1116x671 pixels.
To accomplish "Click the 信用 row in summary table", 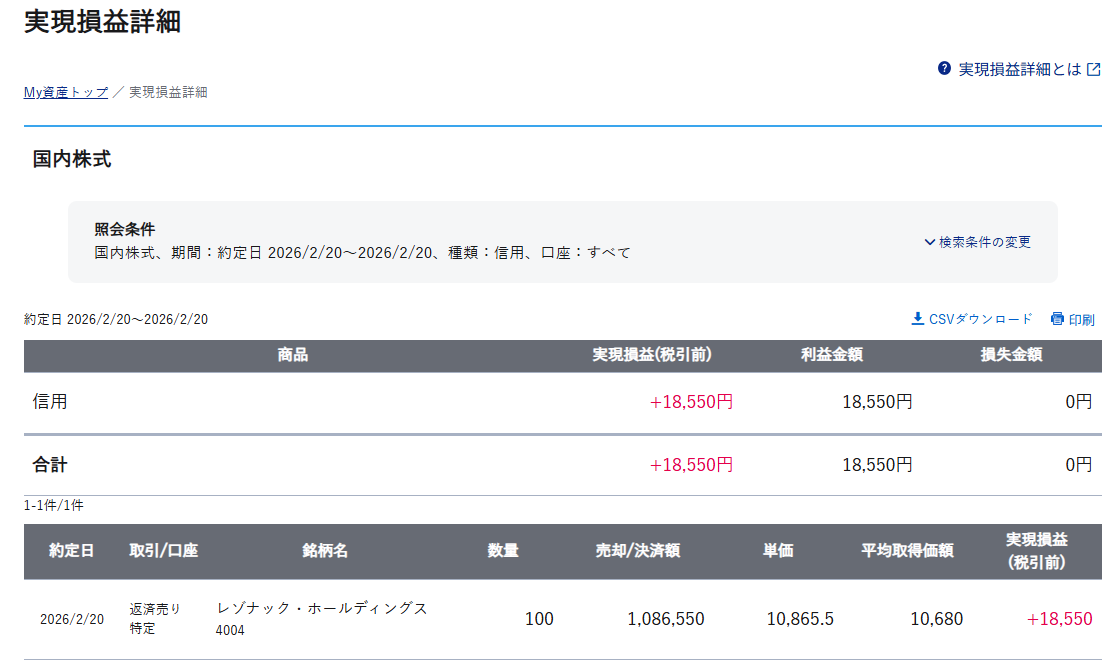I will (50, 402).
